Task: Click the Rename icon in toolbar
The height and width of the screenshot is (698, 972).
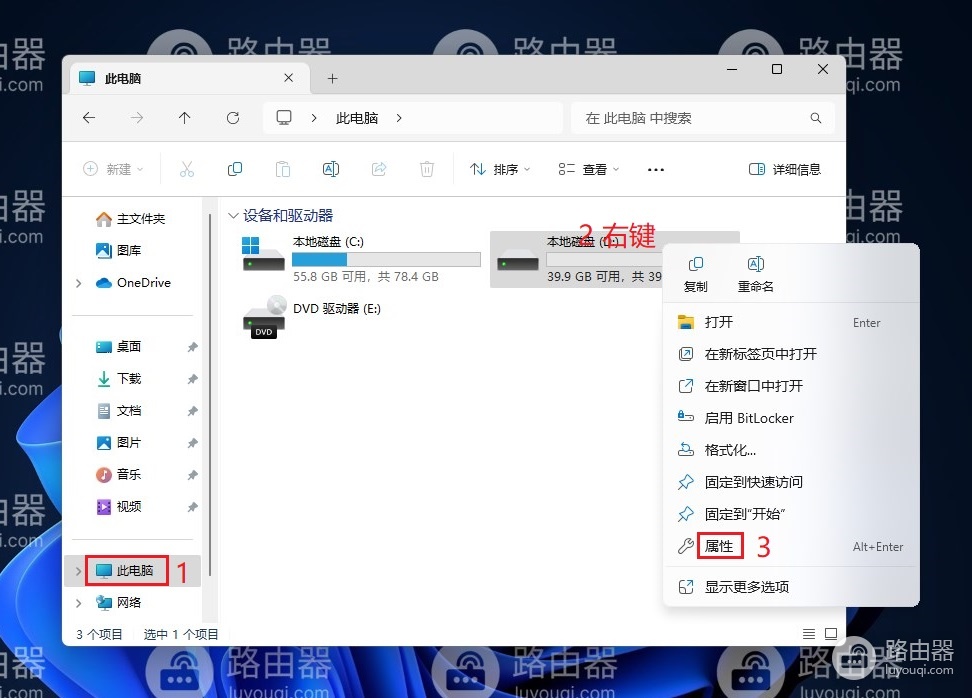Action: click(331, 169)
